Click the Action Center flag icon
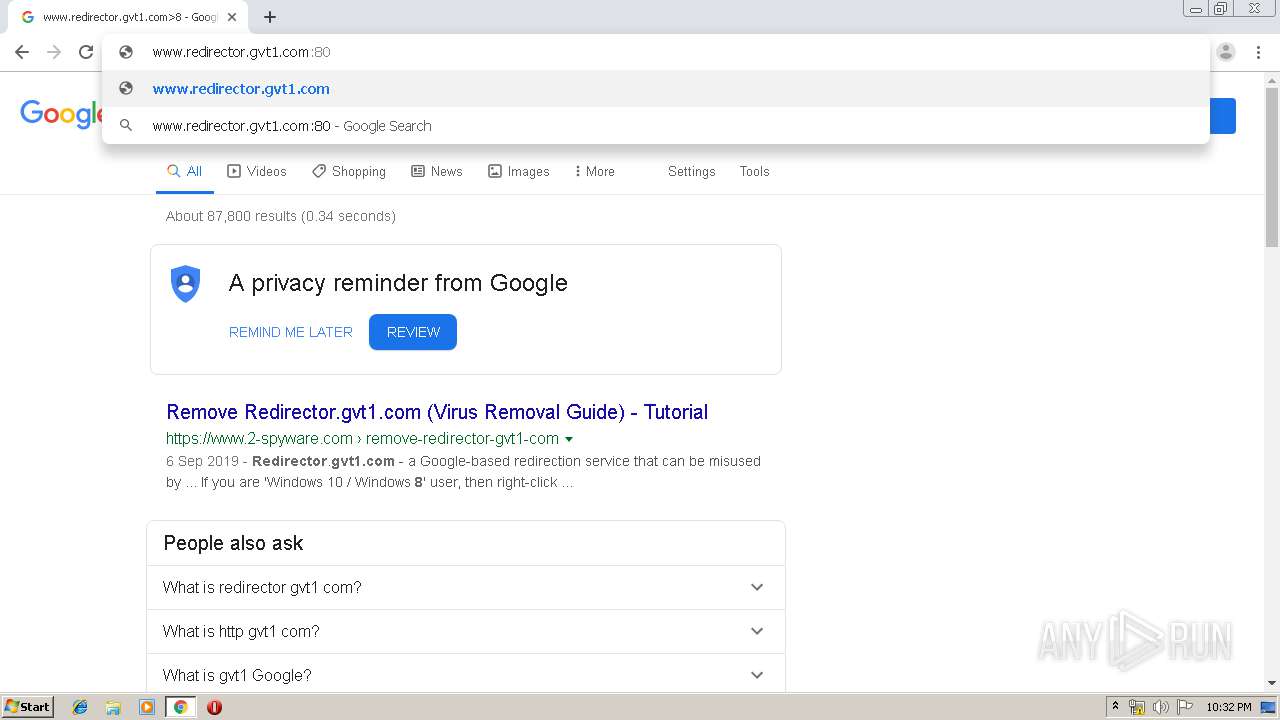Image resolution: width=1280 pixels, height=720 pixels. 1185,707
